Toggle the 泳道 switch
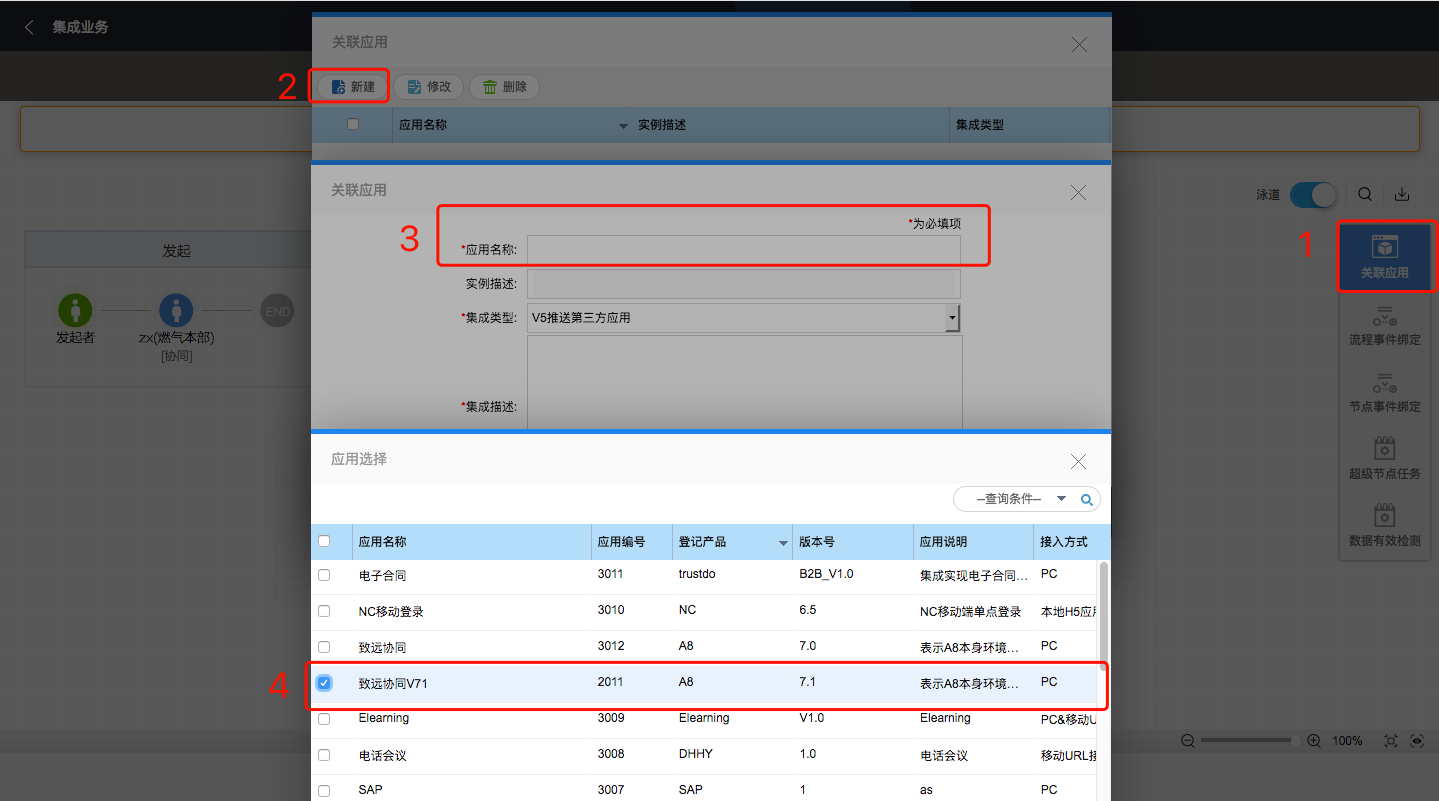The image size is (1439, 801). (1312, 194)
